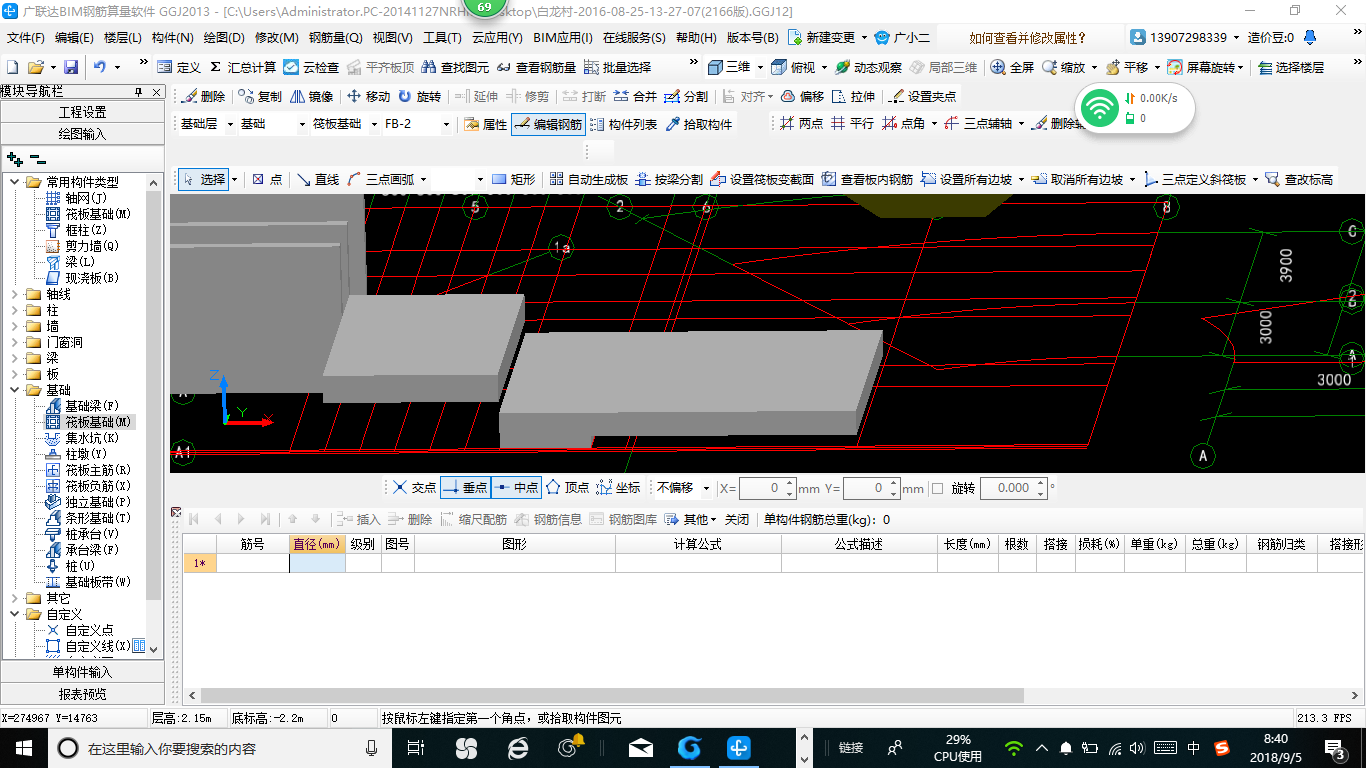Click the Save disk icon in toolbar
Image resolution: width=1366 pixels, height=768 pixels.
pos(71,67)
